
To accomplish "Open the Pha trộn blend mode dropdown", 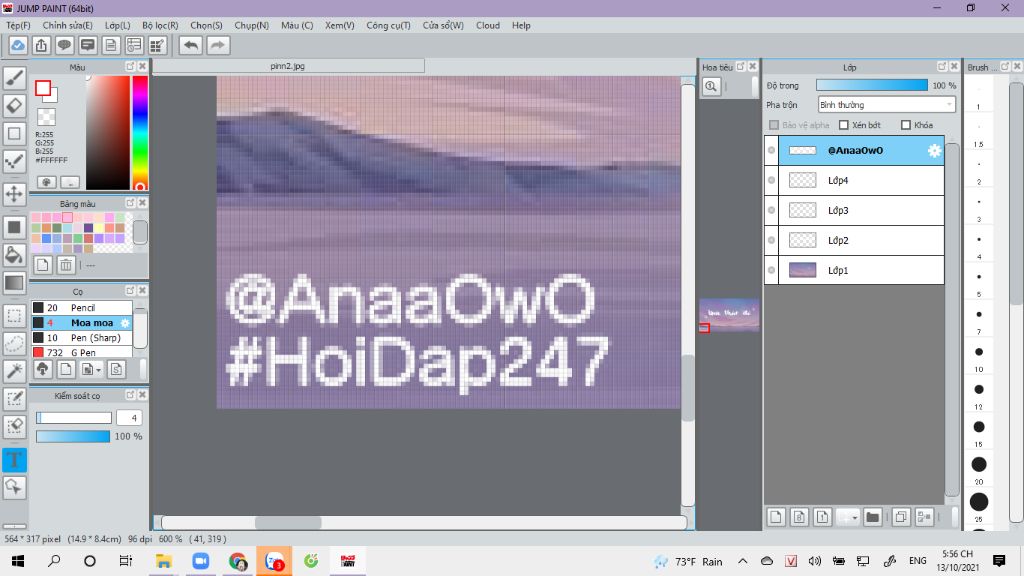I will 886,104.
